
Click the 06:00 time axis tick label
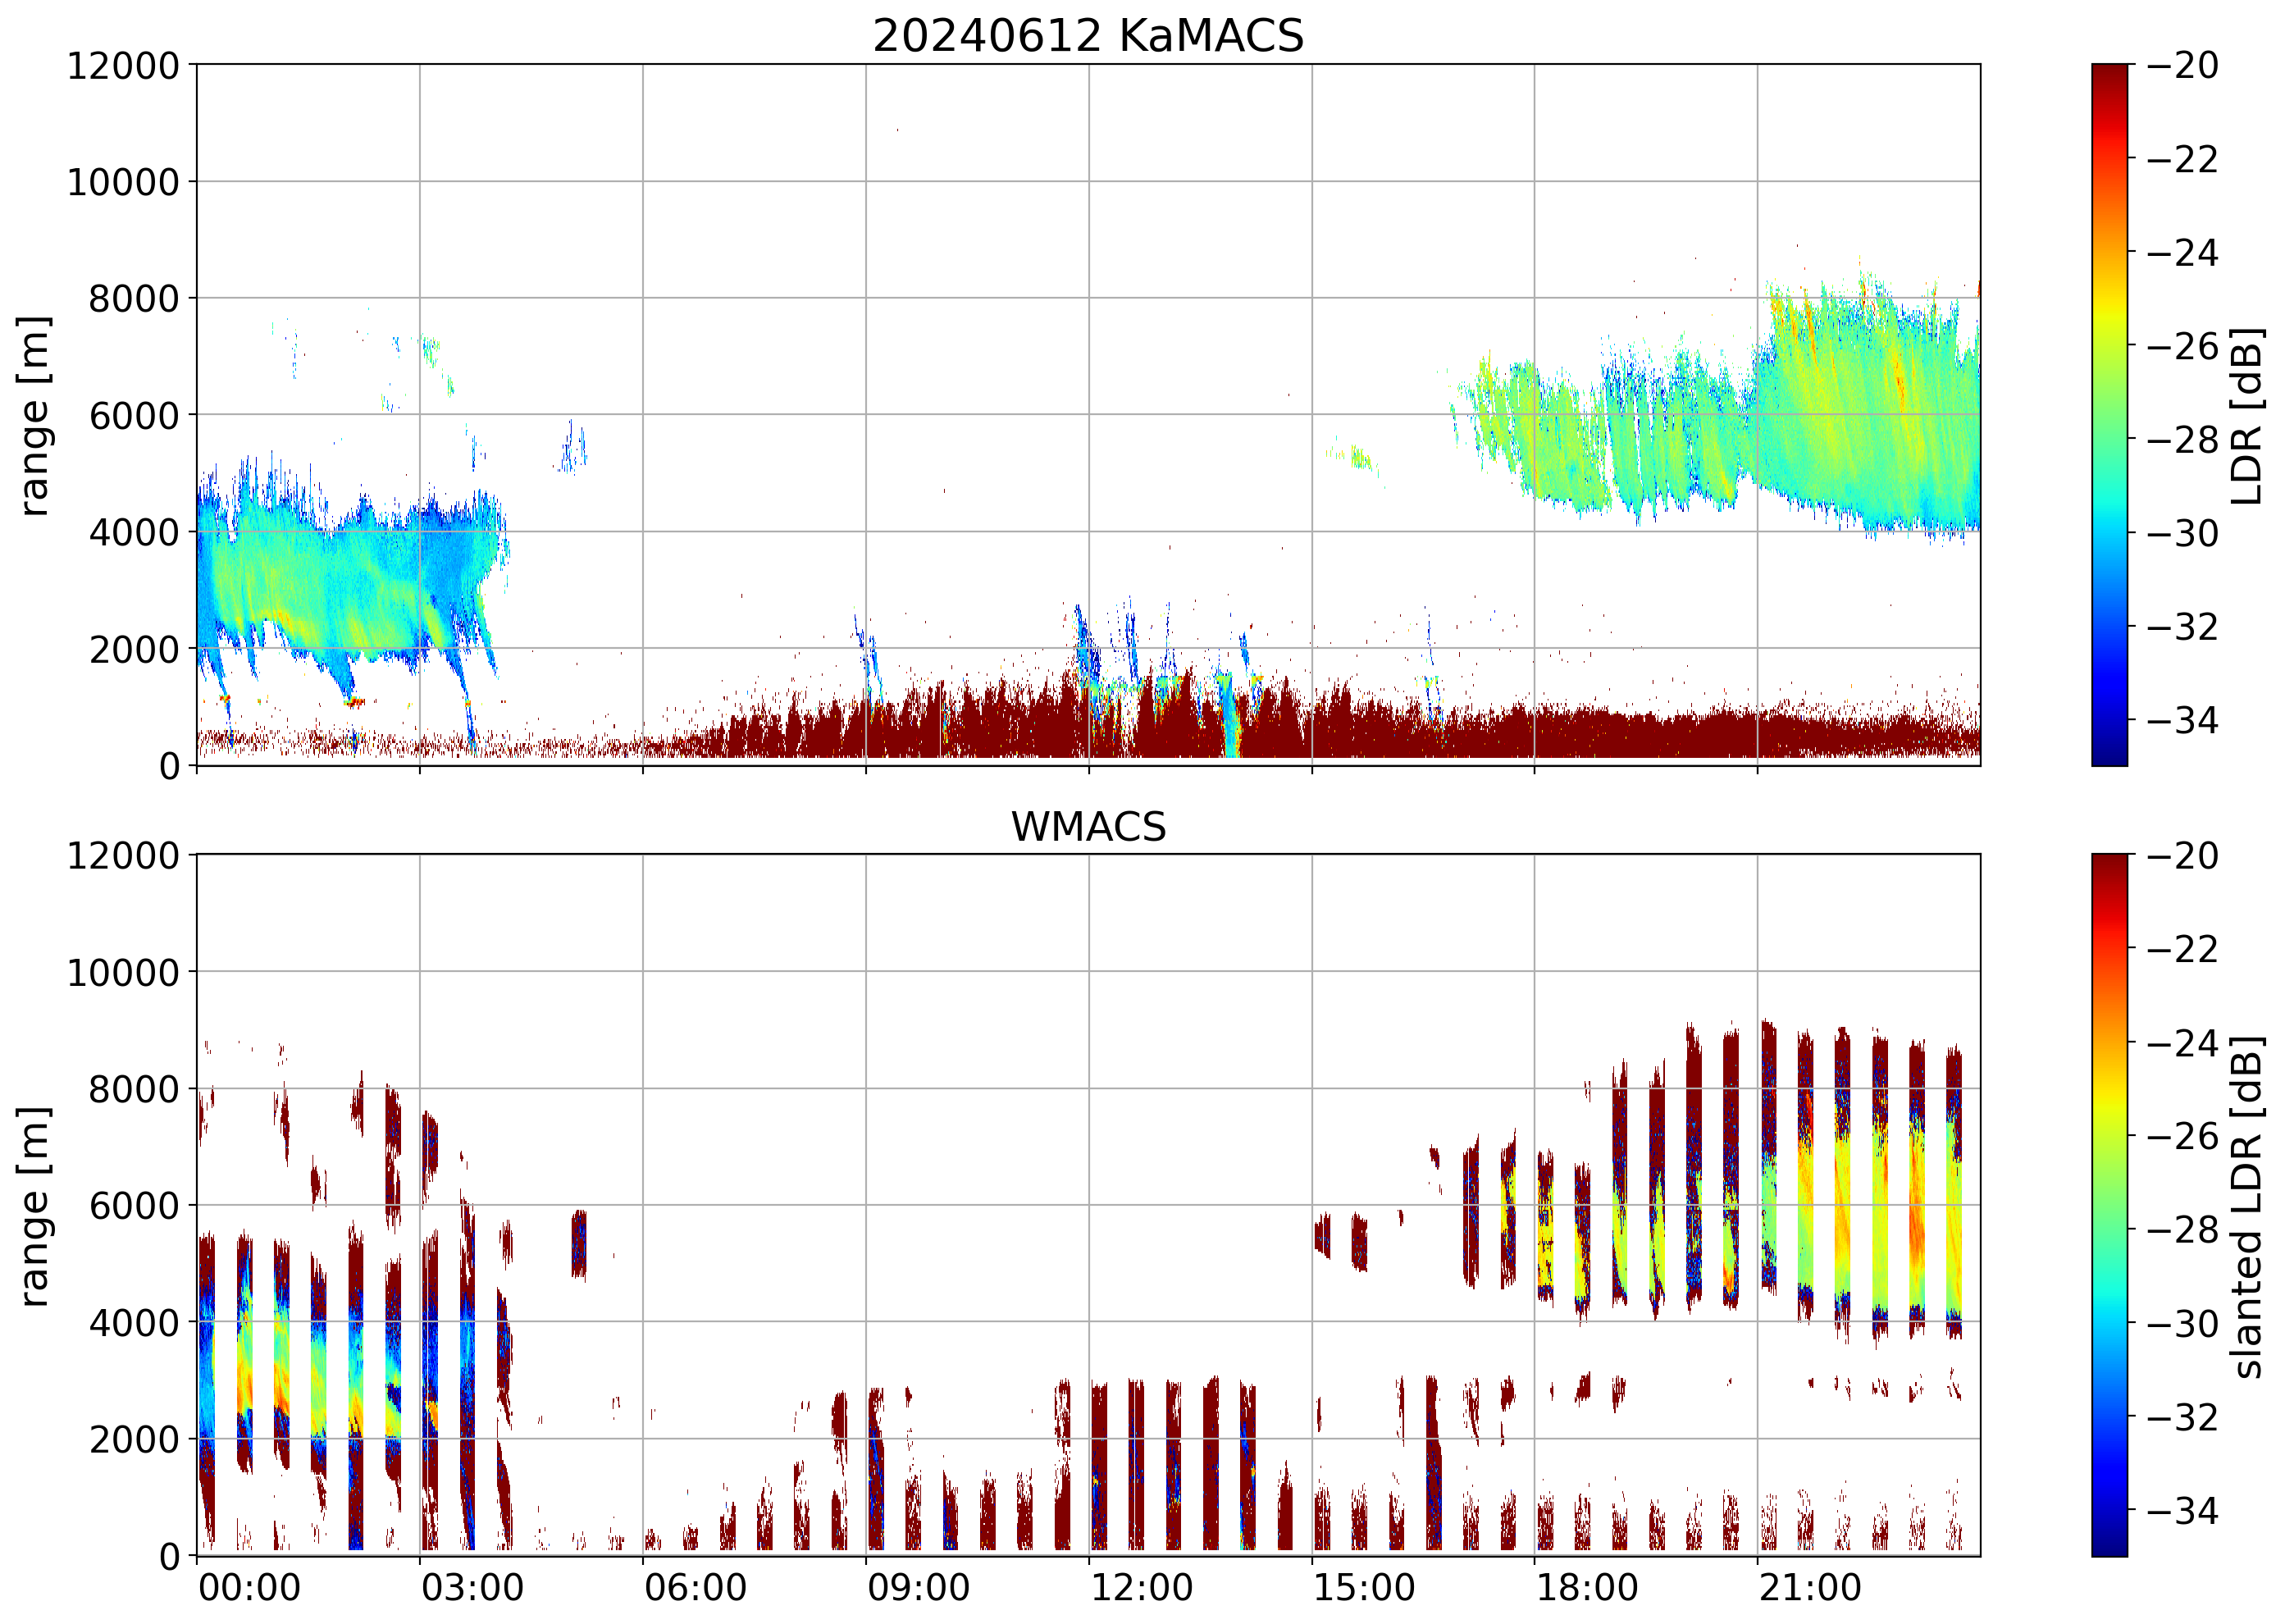click(x=695, y=1588)
